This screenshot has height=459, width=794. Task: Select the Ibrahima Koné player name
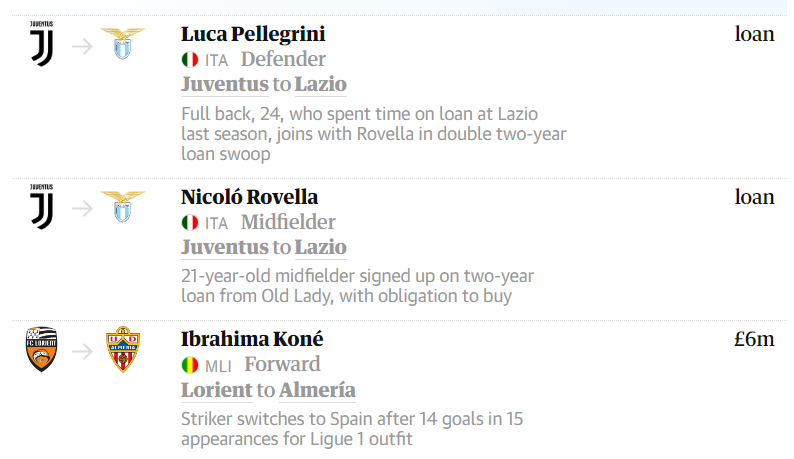252,339
